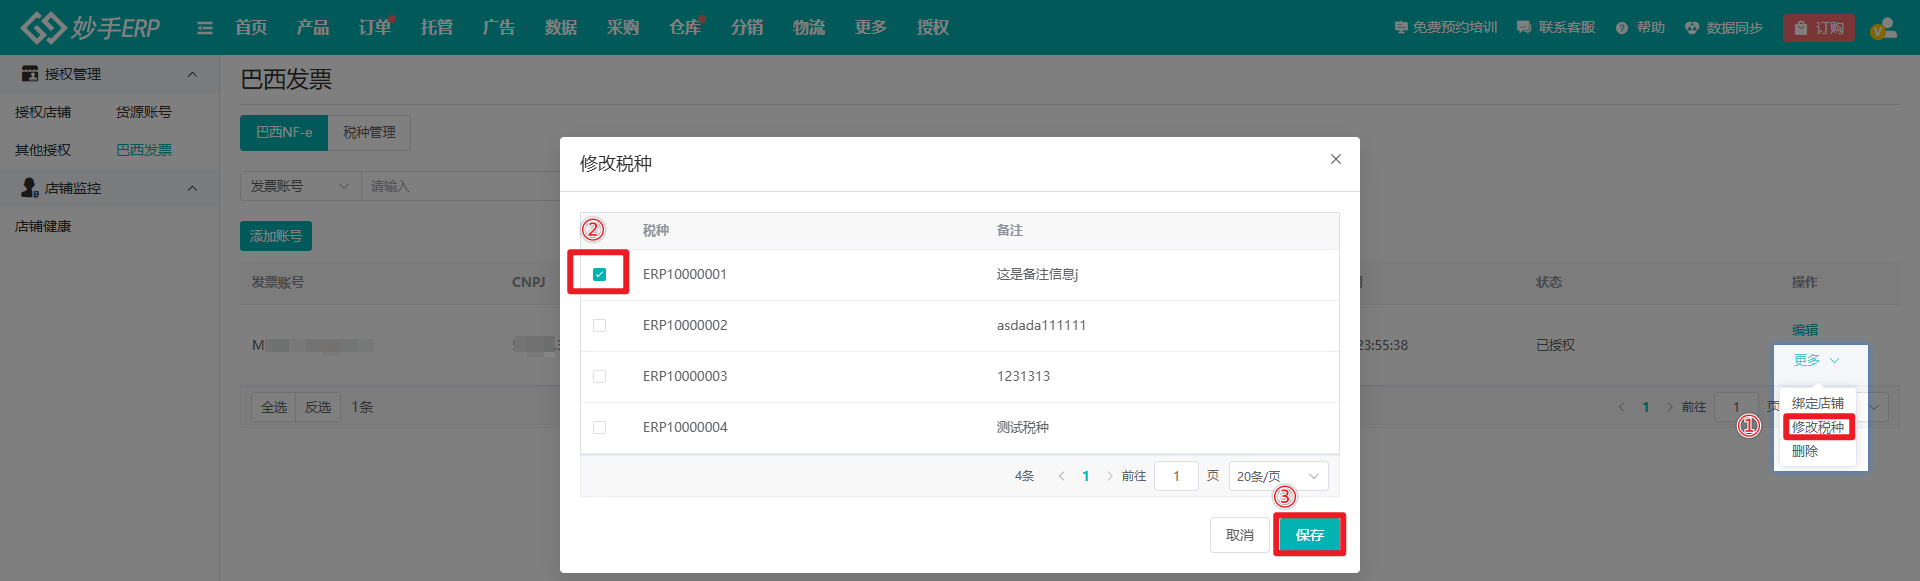
Task: Click the 数据同步 sync icon
Action: pyautogui.click(x=1692, y=28)
